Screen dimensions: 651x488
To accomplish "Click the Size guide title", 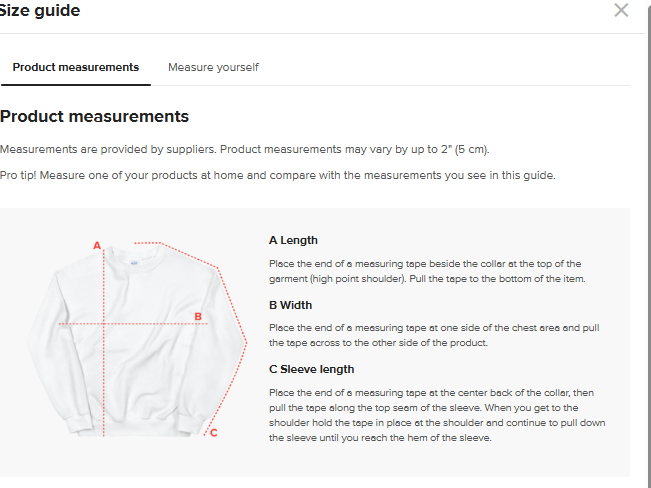I will point(40,11).
